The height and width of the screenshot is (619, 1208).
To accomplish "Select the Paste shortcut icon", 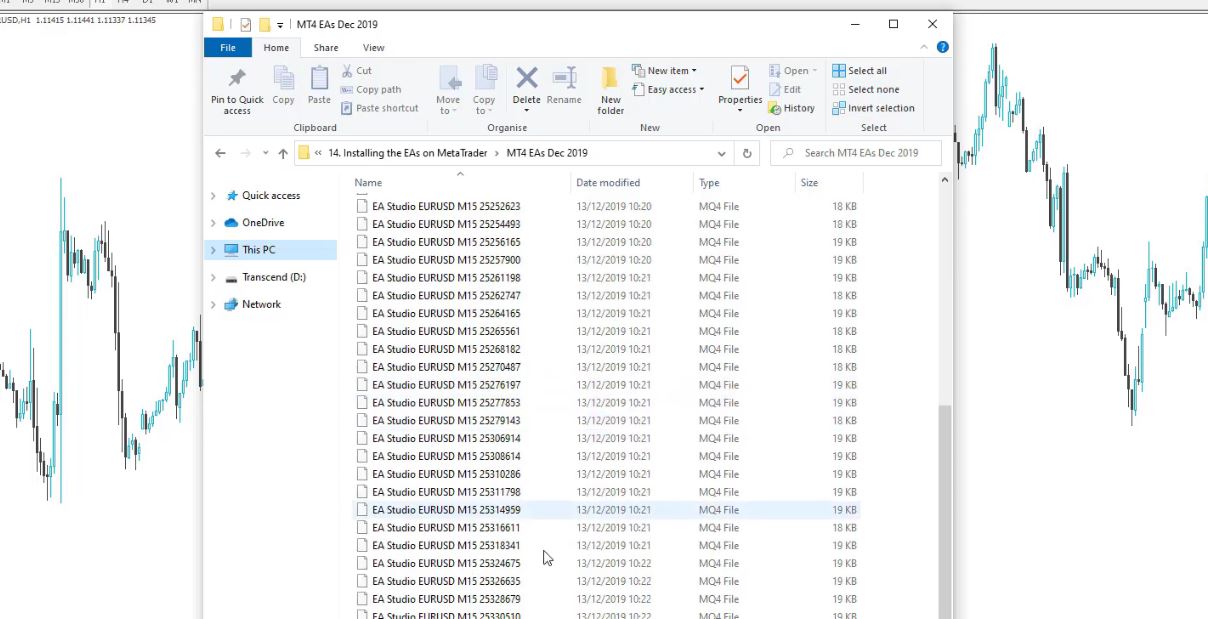I will click(345, 107).
